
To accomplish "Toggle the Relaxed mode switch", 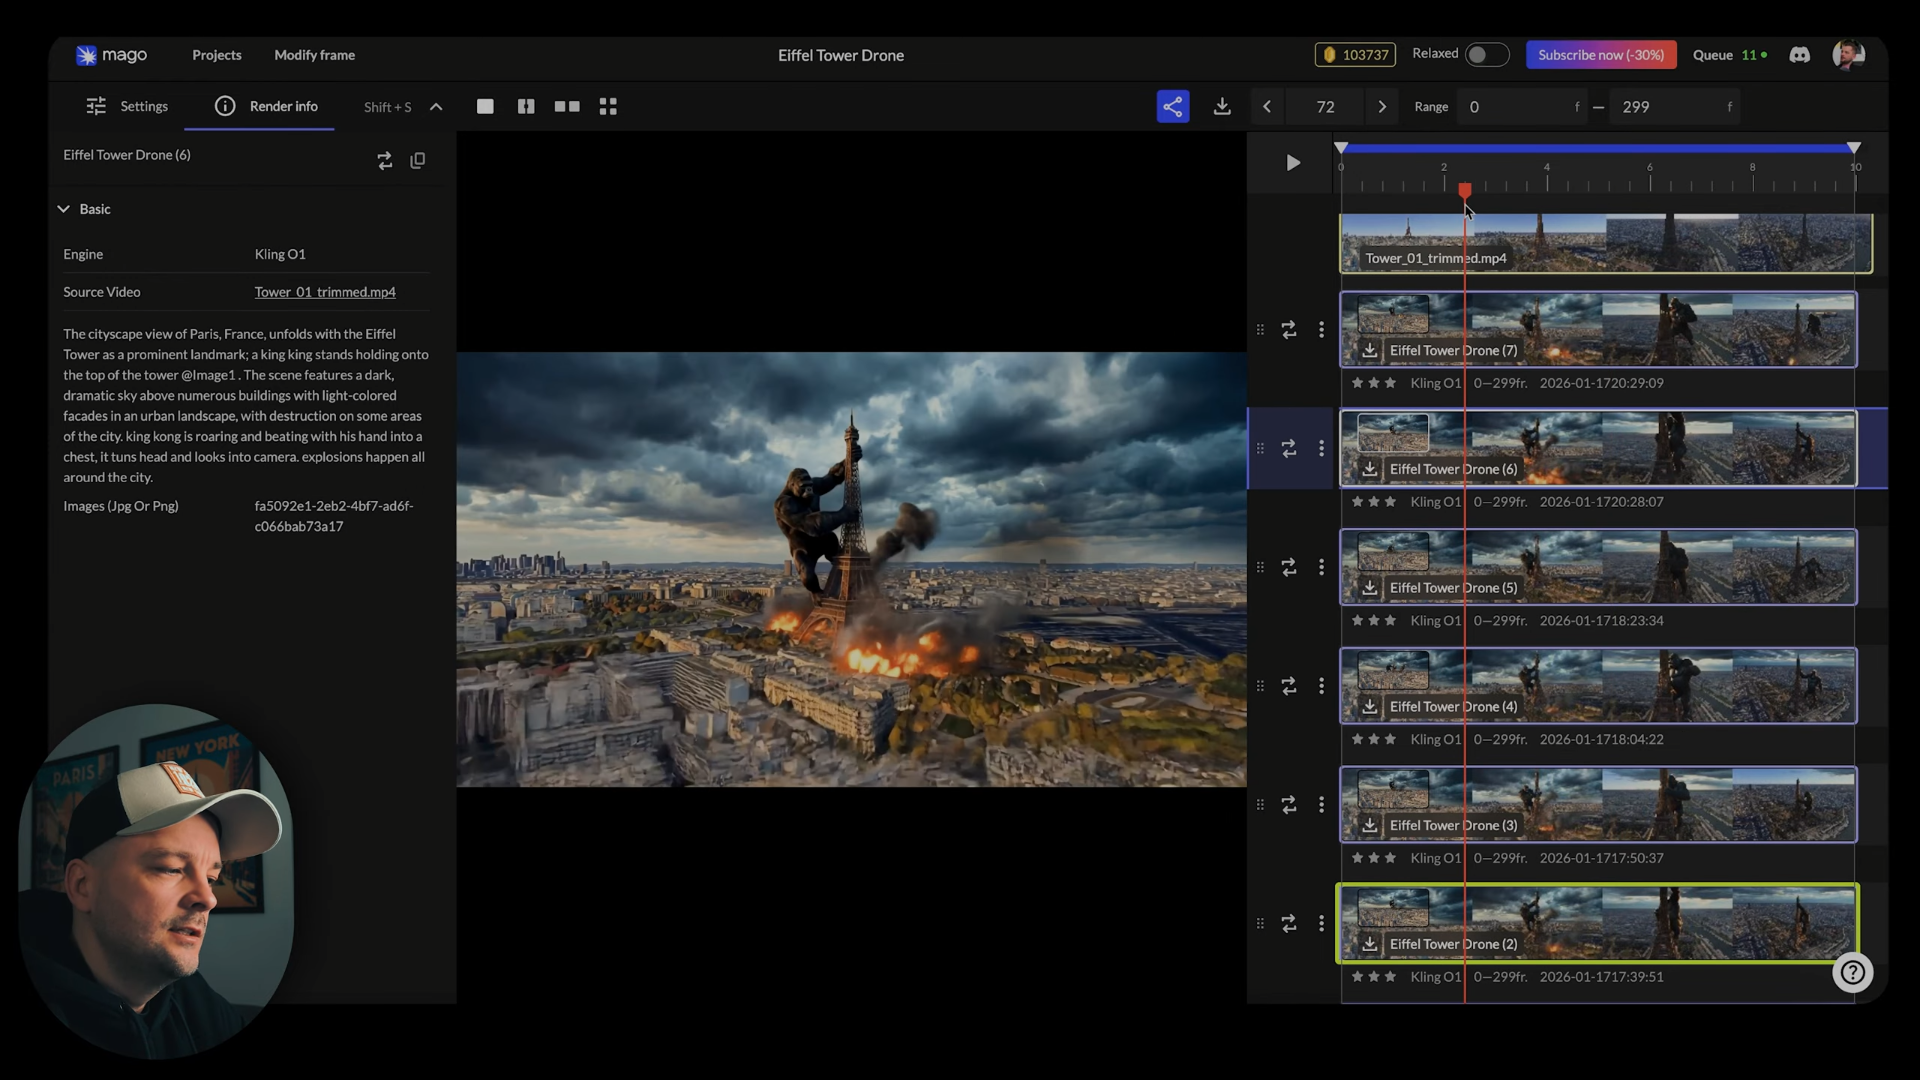I will pyautogui.click(x=1486, y=55).
